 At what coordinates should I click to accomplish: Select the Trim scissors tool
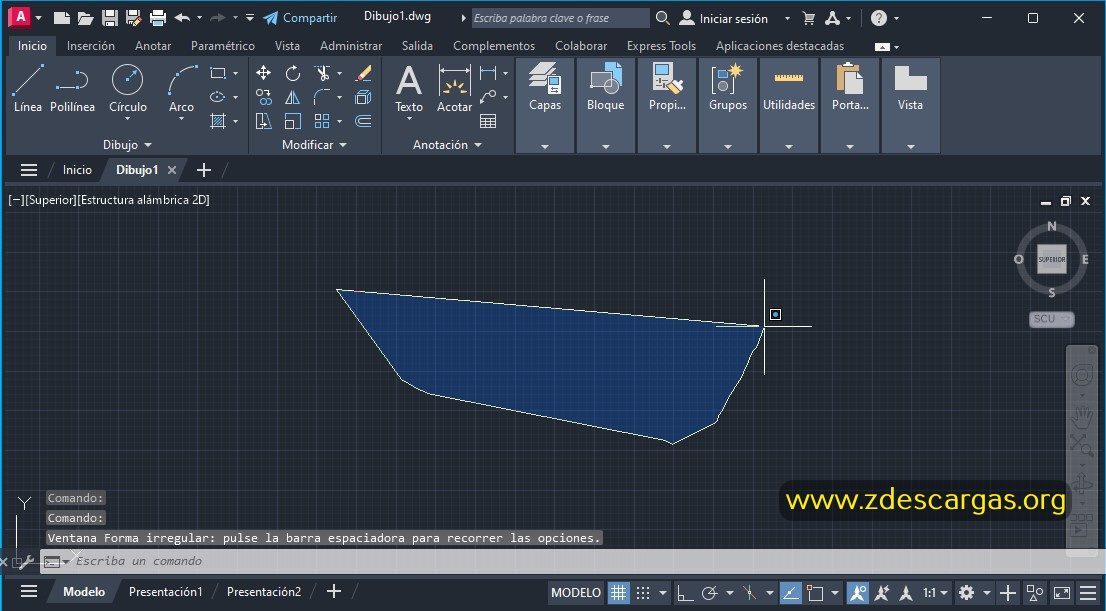(322, 73)
